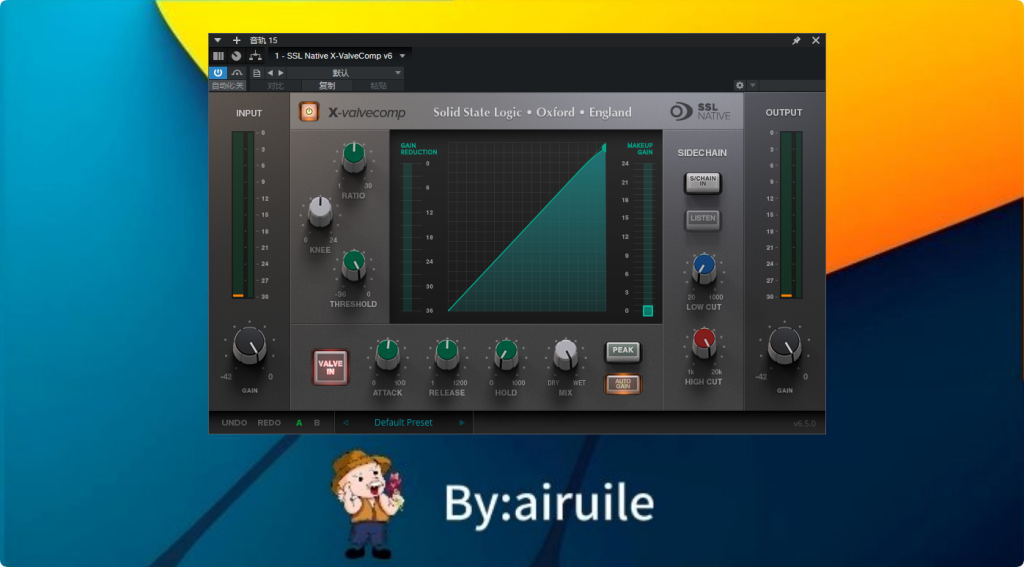
Task: Click the 音轨 15 track title
Action: [263, 40]
